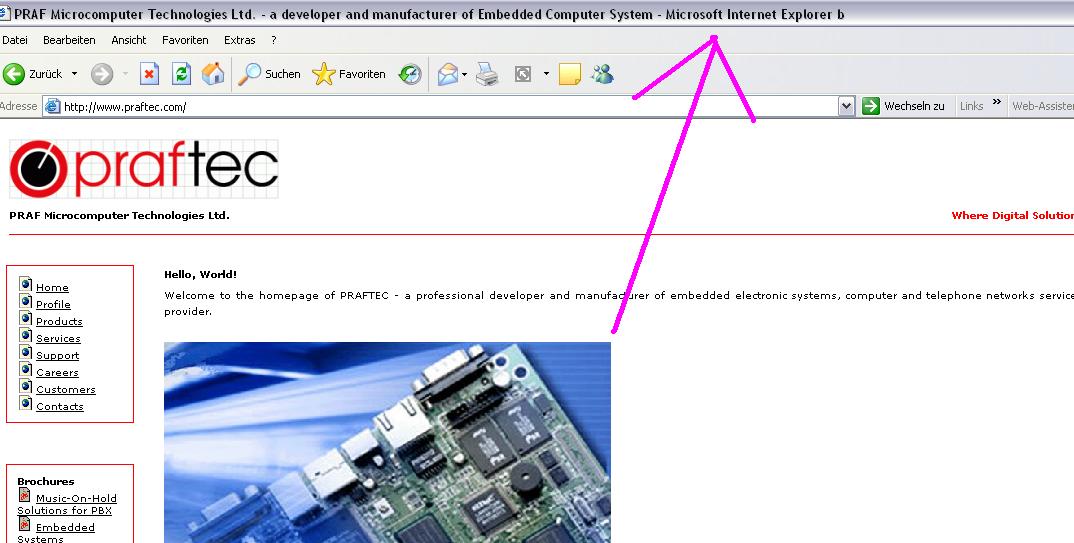
Task: Click bullet icon beside Support
Action: coord(26,353)
